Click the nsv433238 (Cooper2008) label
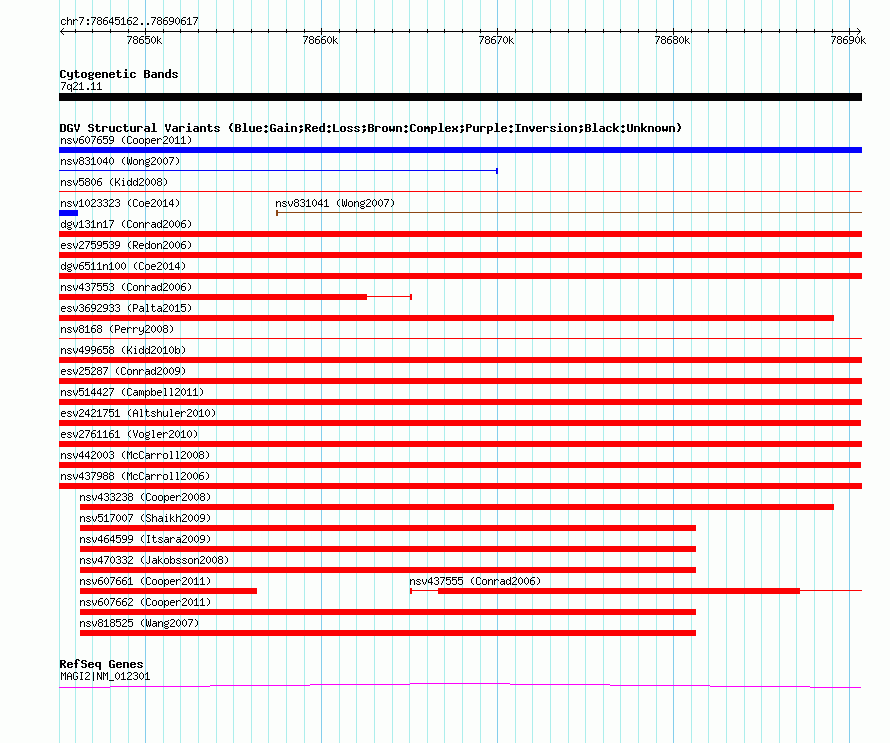The width and height of the screenshot is (890, 743). (145, 497)
